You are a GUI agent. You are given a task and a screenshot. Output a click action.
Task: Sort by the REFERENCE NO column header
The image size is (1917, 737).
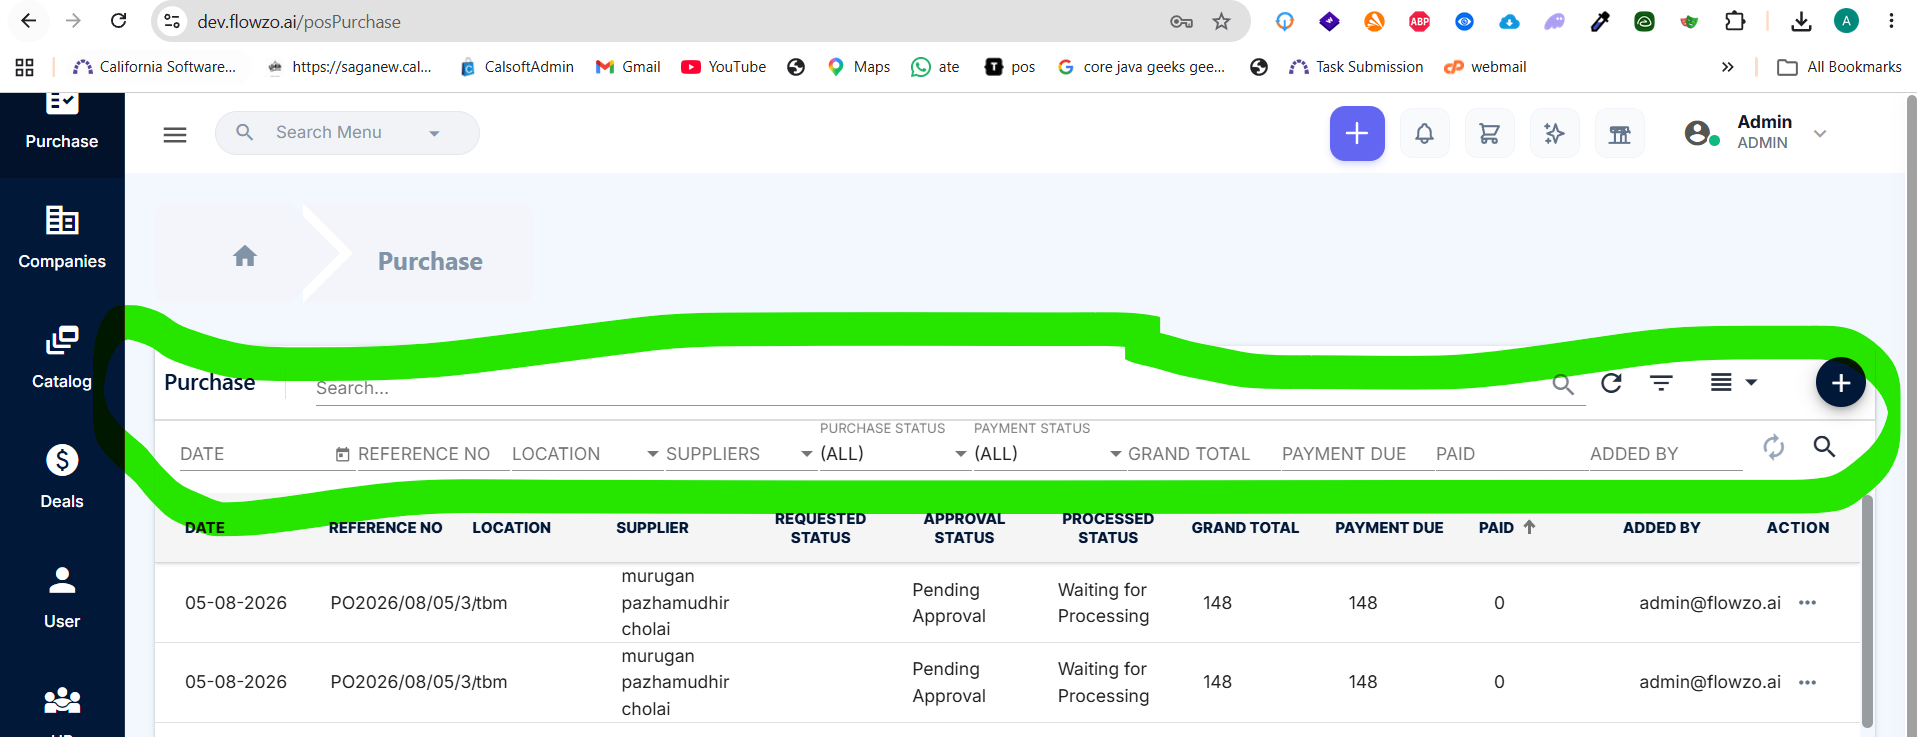(x=385, y=528)
